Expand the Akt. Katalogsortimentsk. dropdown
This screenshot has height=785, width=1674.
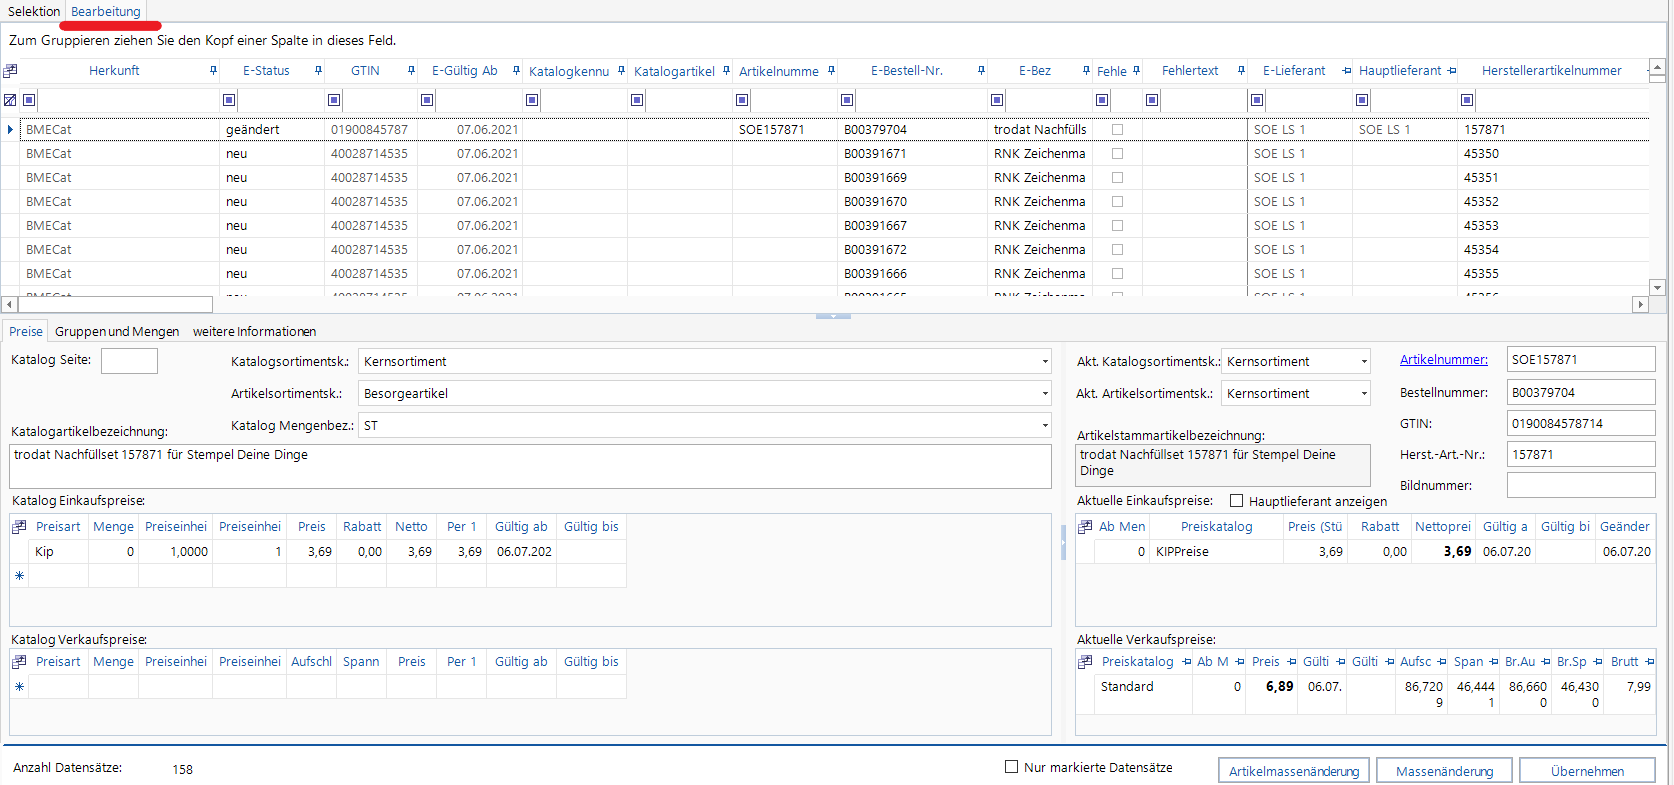point(1364,362)
